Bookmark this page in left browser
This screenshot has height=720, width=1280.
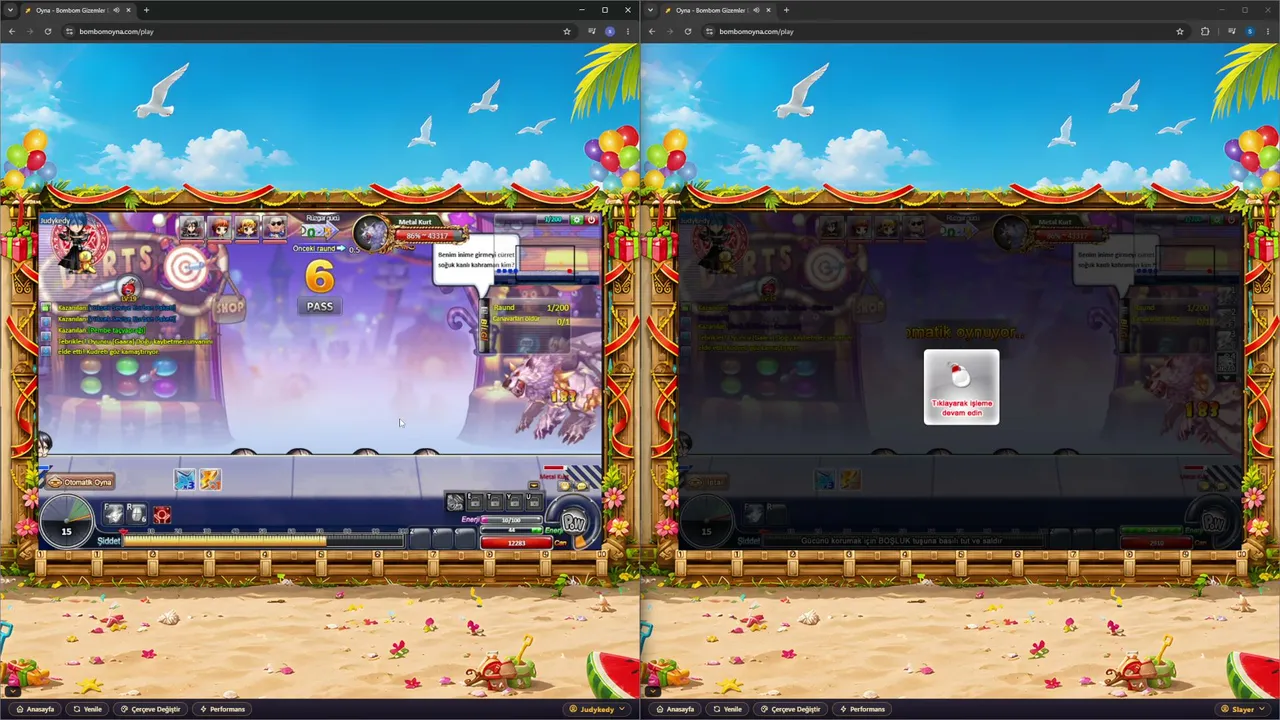[x=567, y=31]
